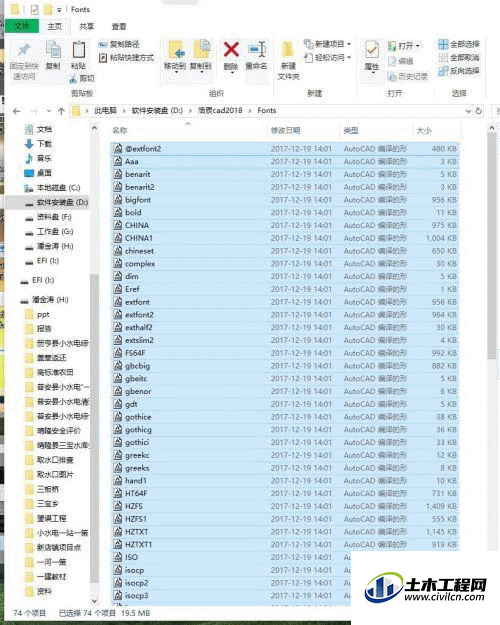The width and height of the screenshot is (500, 625).
Task: Select Local Disk (C:) in navigation pane
Action: pyautogui.click(x=52, y=188)
